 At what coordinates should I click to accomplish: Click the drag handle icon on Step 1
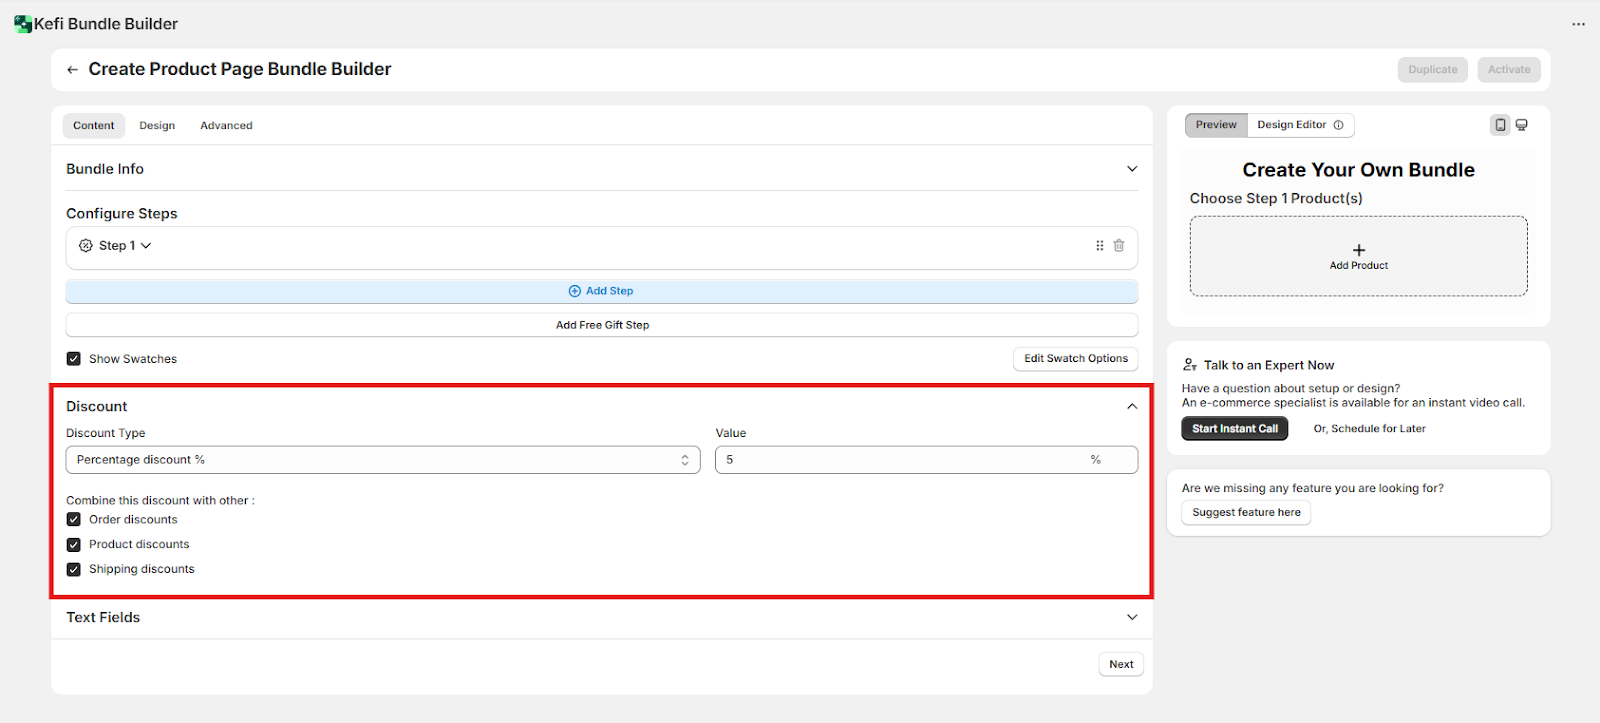1099,246
